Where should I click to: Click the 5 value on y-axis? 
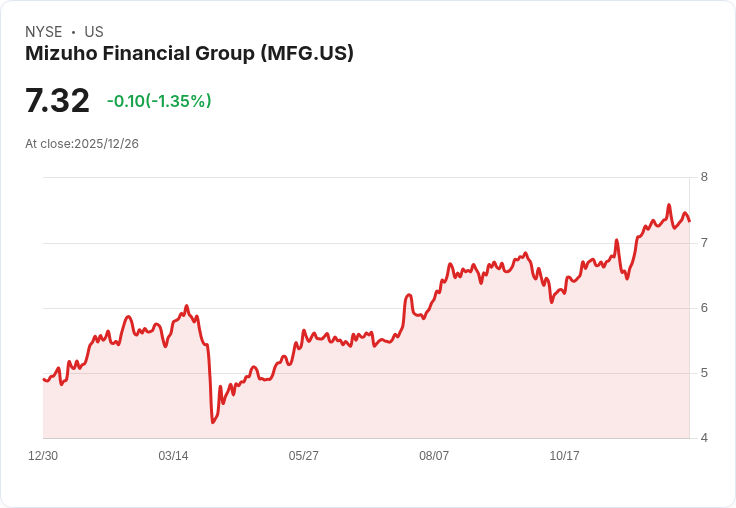(x=704, y=373)
